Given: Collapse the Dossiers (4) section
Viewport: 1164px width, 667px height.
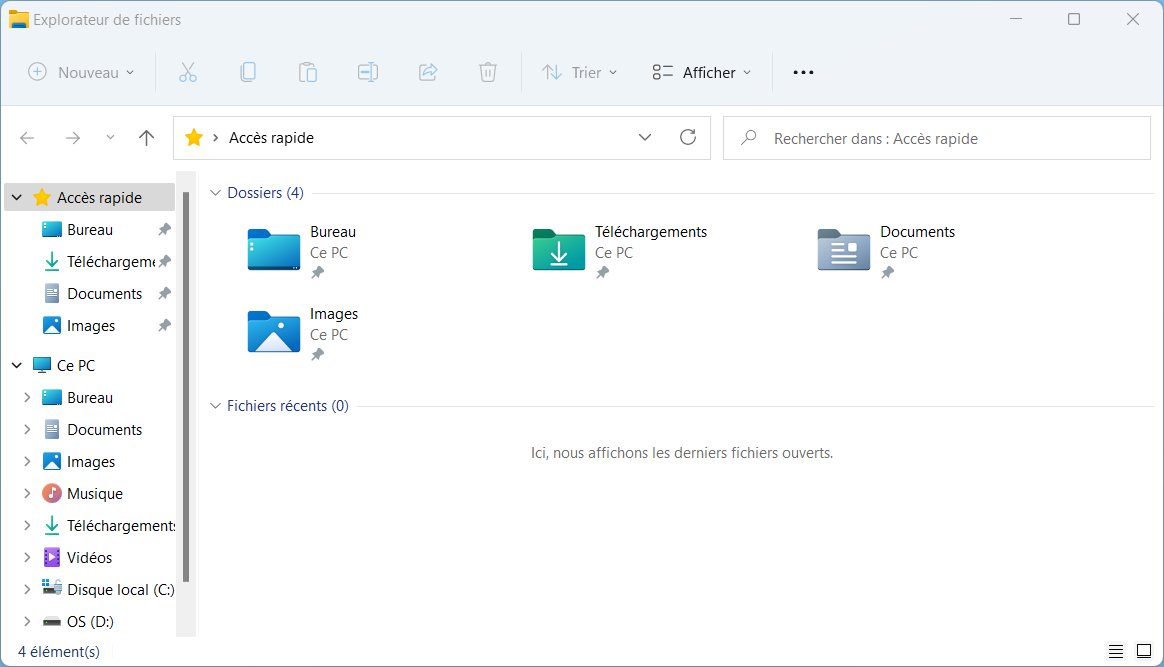Looking at the screenshot, I should click(215, 193).
